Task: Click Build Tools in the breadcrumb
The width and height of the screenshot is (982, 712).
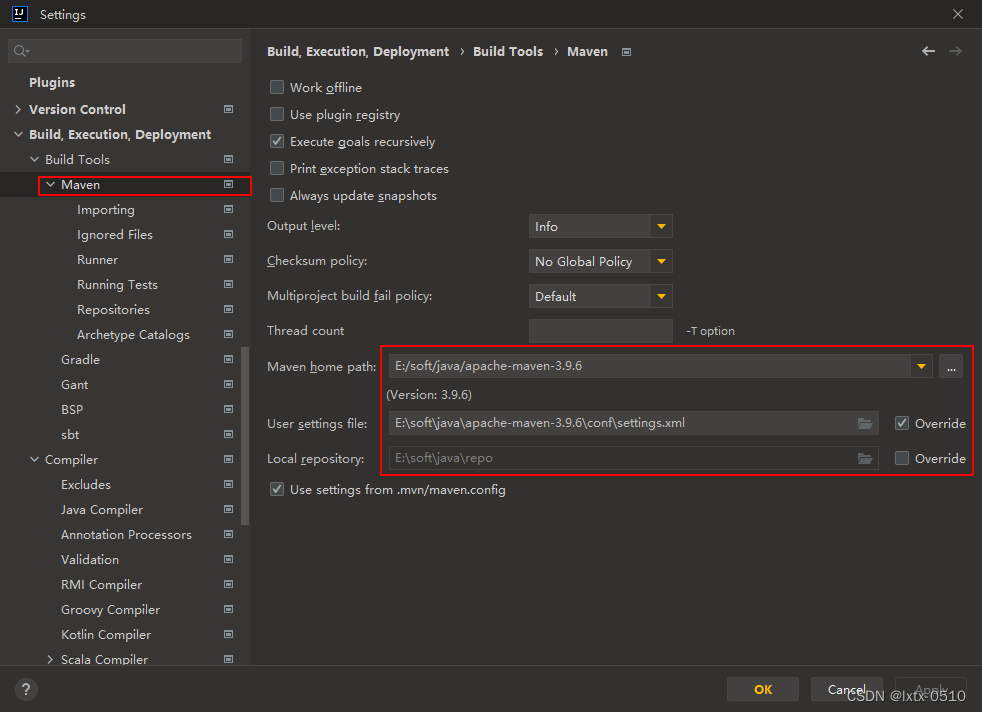Action: click(508, 51)
